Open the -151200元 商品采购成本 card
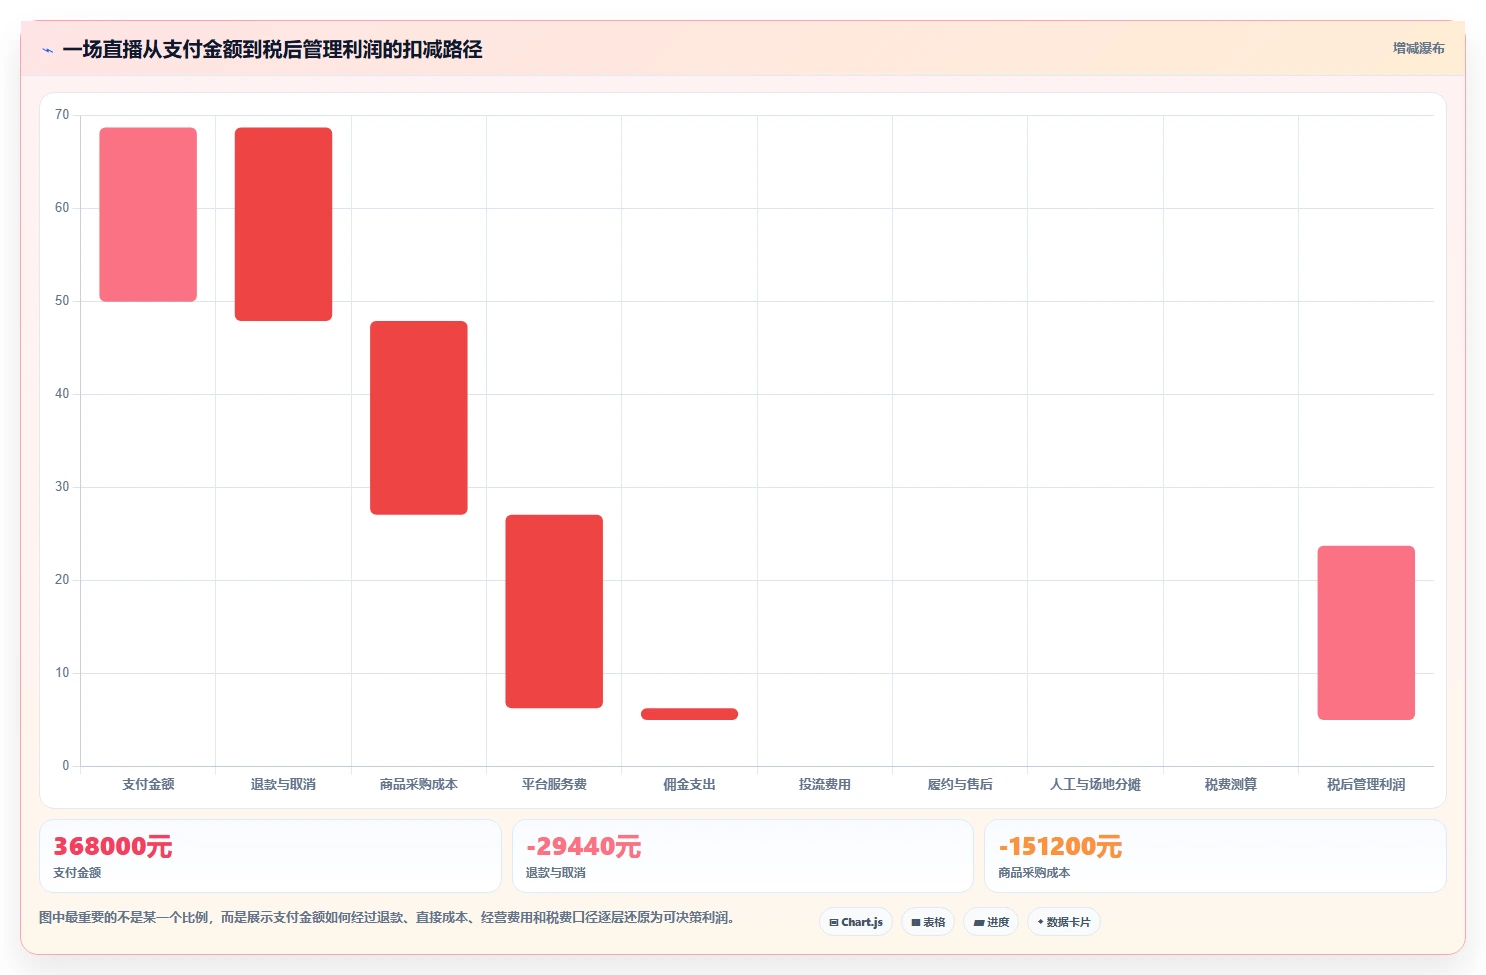Screen dimensions: 1486x975 pyautogui.click(x=1215, y=856)
